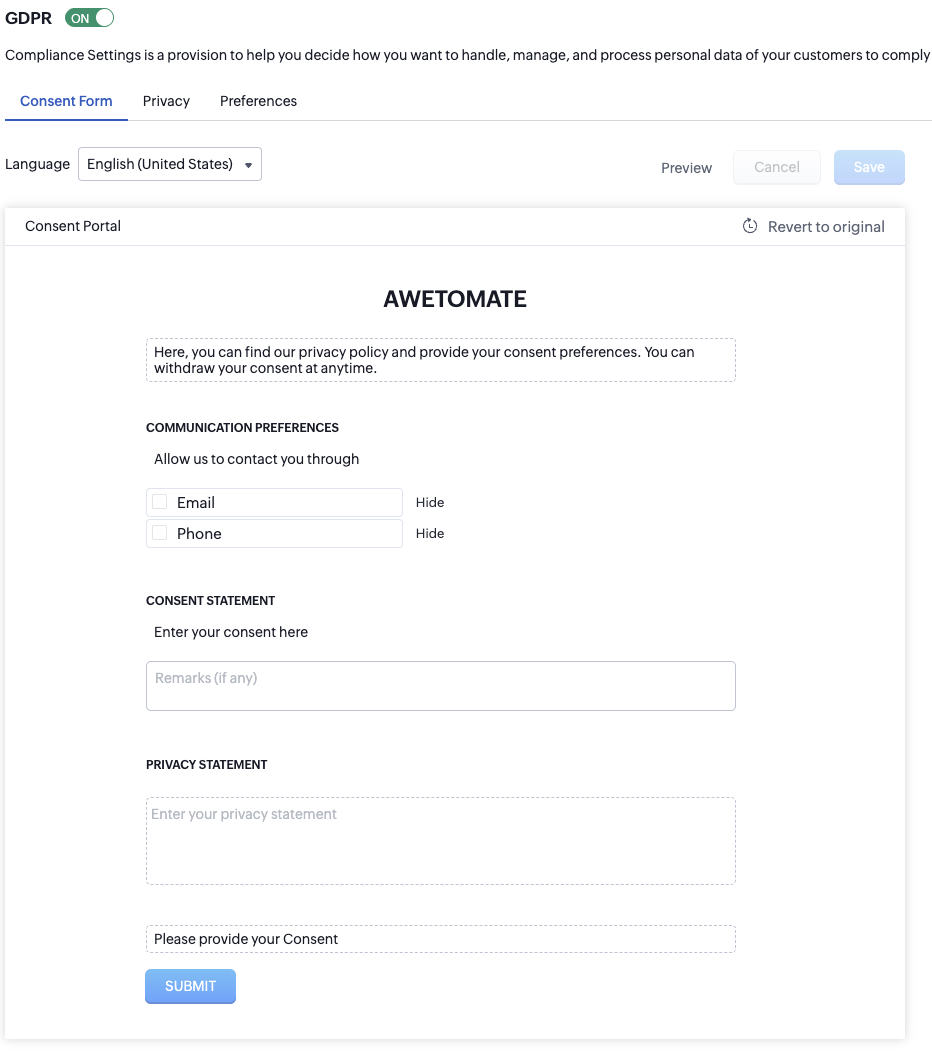Click the SUBMIT button

(x=190, y=986)
